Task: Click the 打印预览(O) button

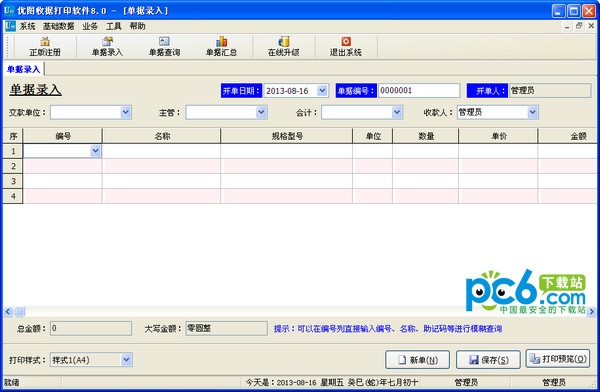Action: click(558, 359)
